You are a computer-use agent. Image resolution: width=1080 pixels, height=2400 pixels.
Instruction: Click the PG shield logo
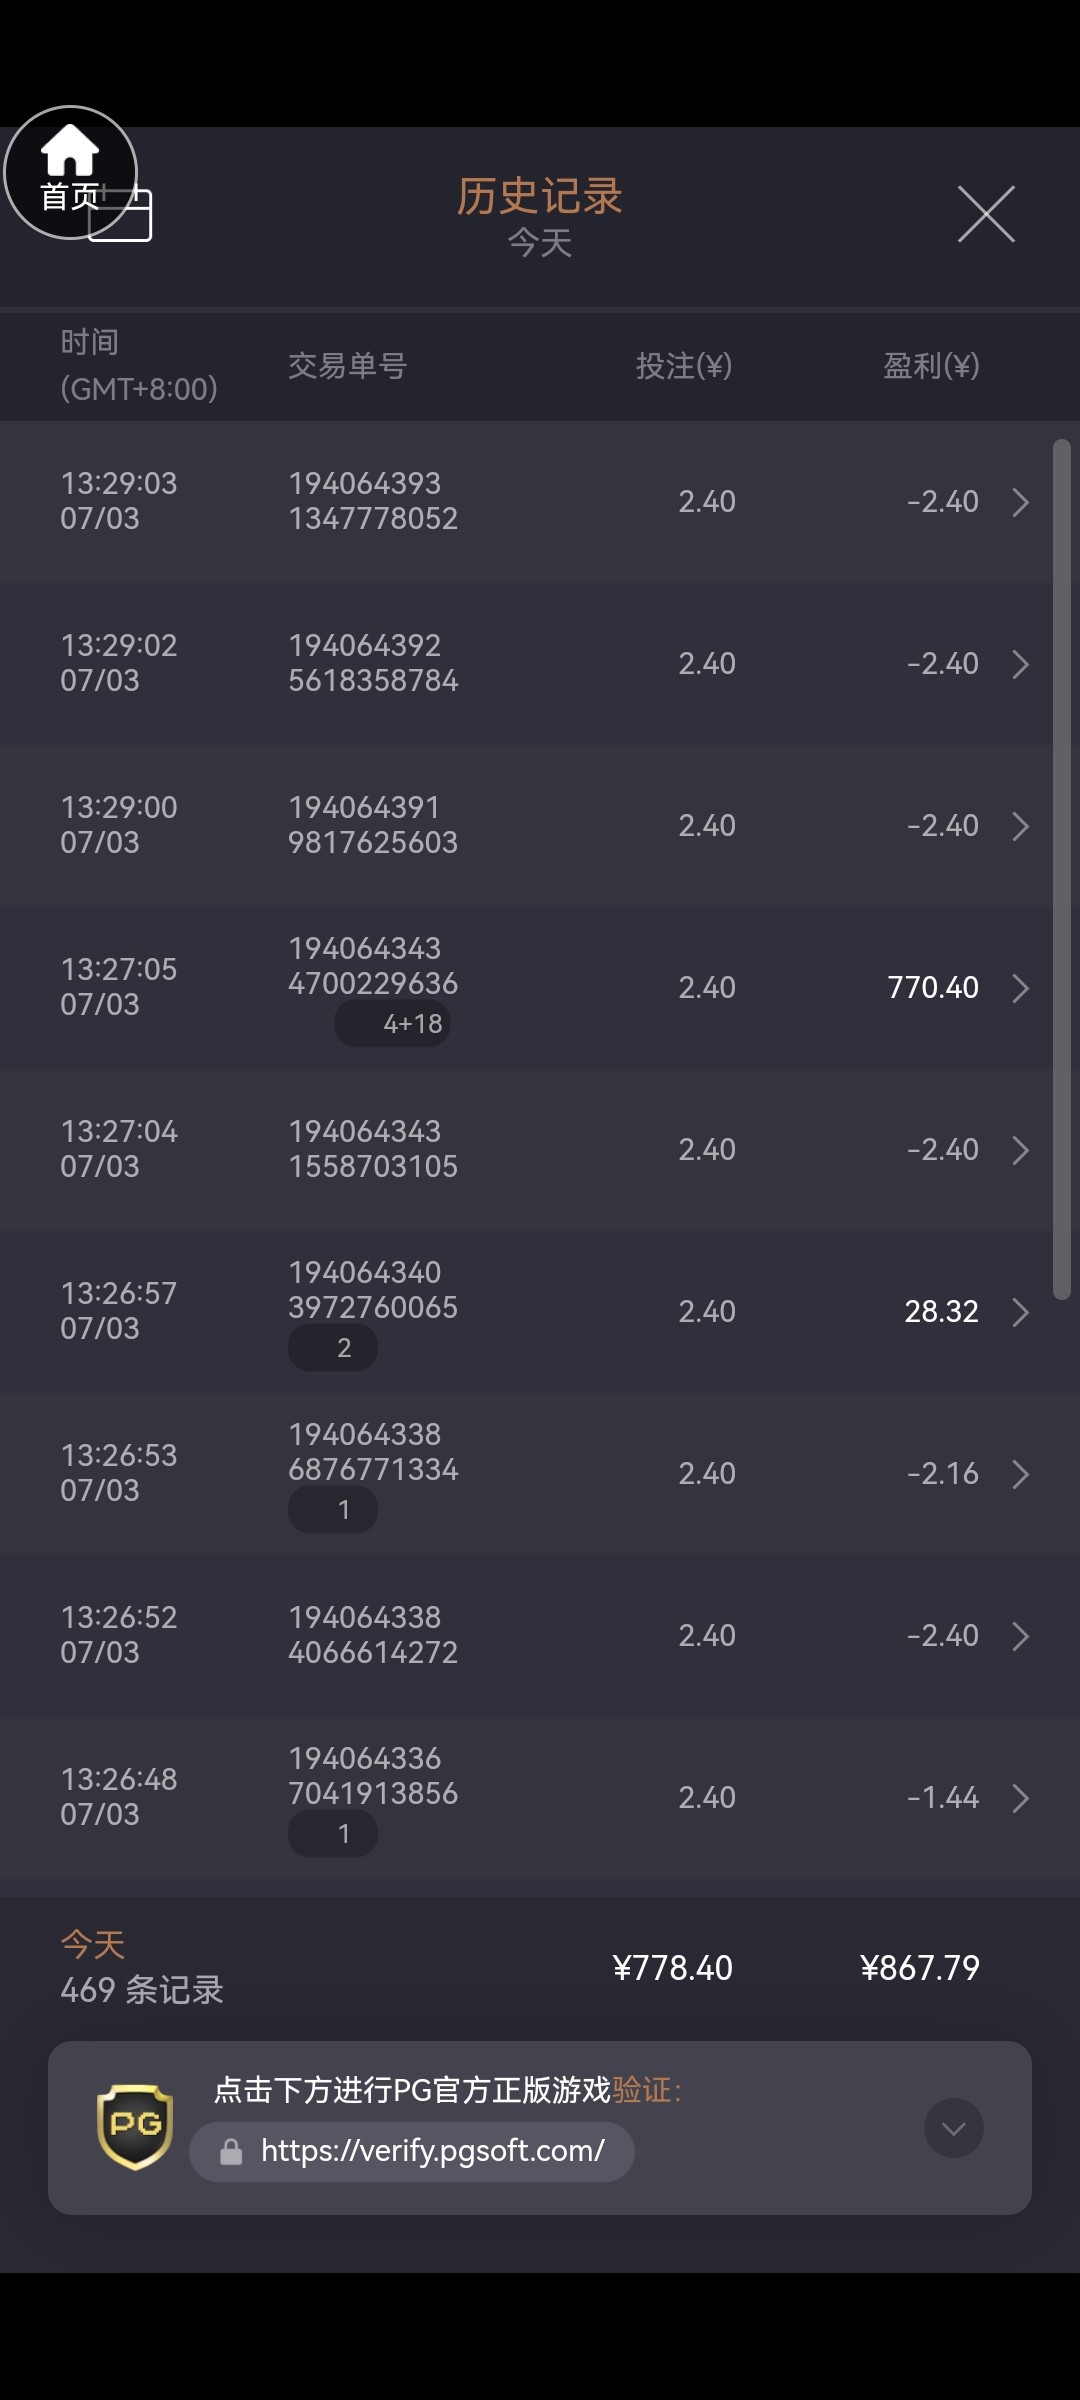point(135,2126)
